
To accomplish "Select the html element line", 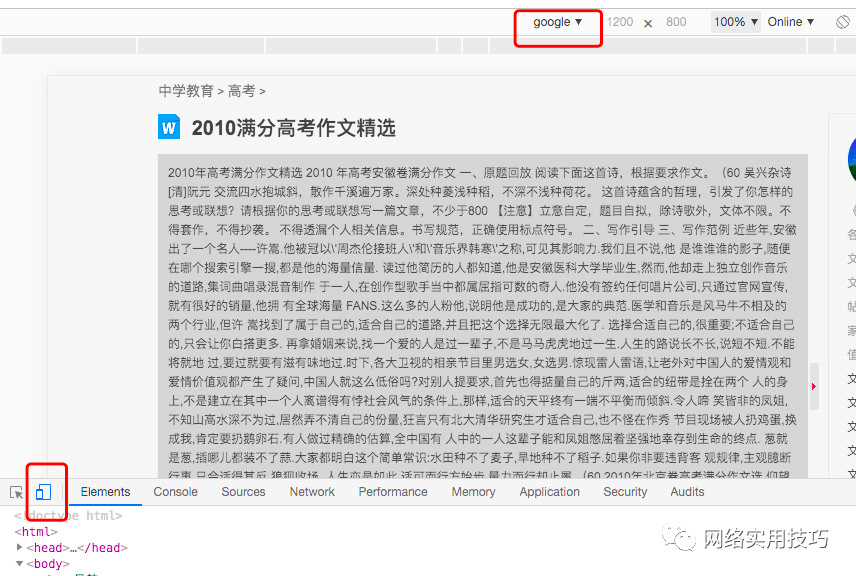I will click(x=36, y=531).
